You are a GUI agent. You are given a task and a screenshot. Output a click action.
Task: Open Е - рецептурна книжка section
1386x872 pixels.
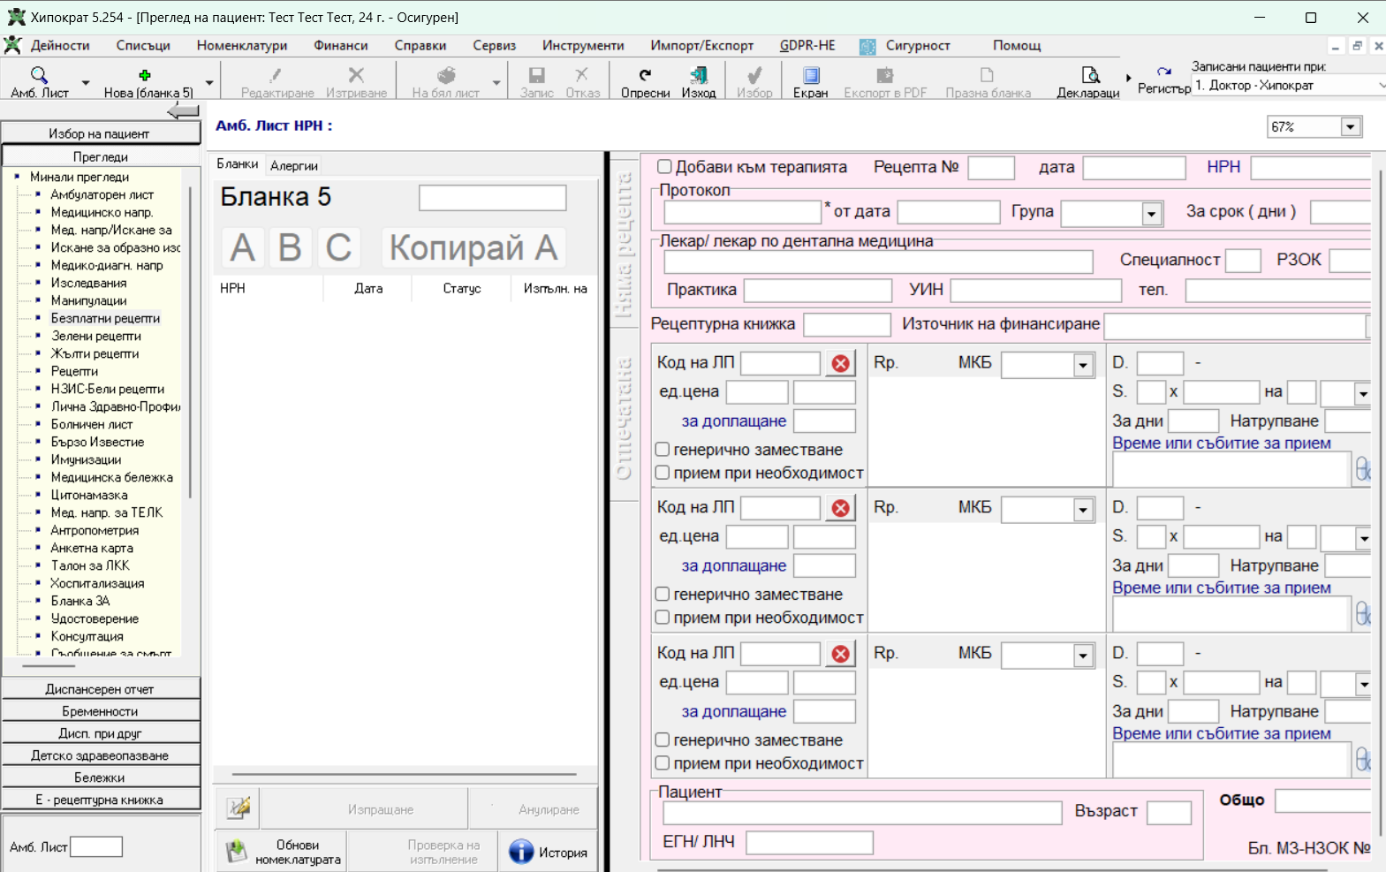[100, 799]
